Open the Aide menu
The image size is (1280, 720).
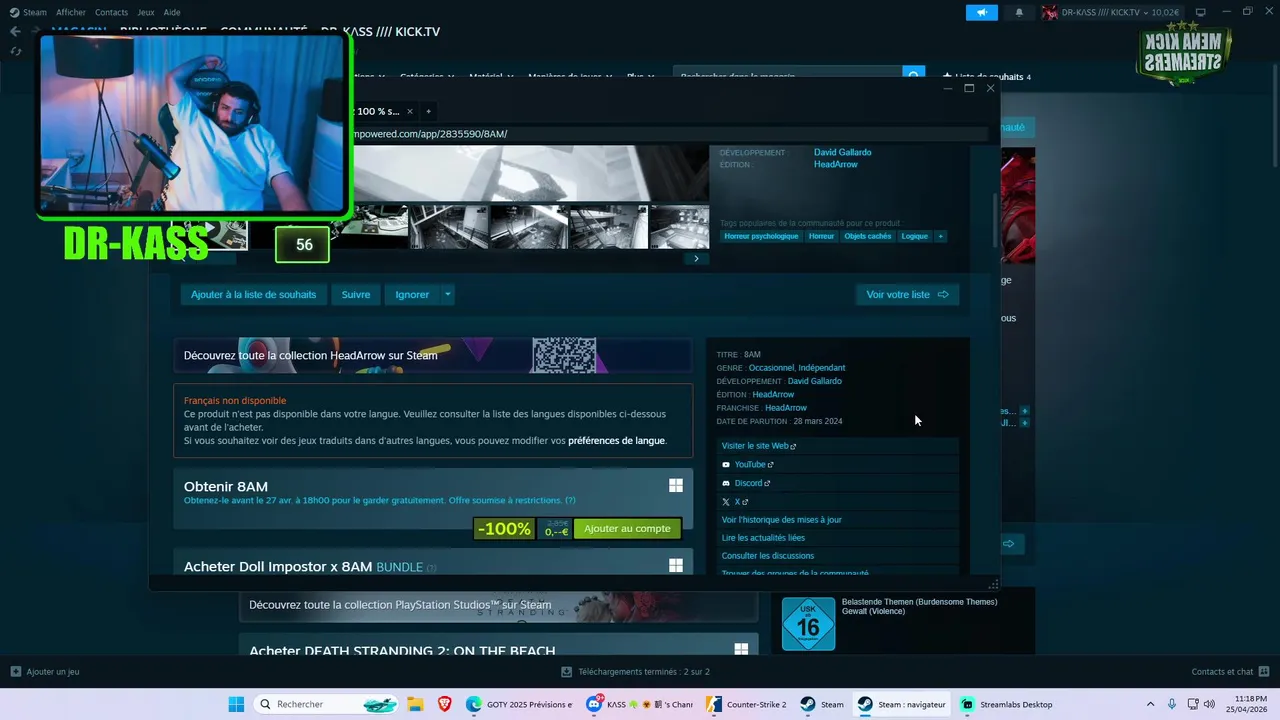(x=172, y=12)
